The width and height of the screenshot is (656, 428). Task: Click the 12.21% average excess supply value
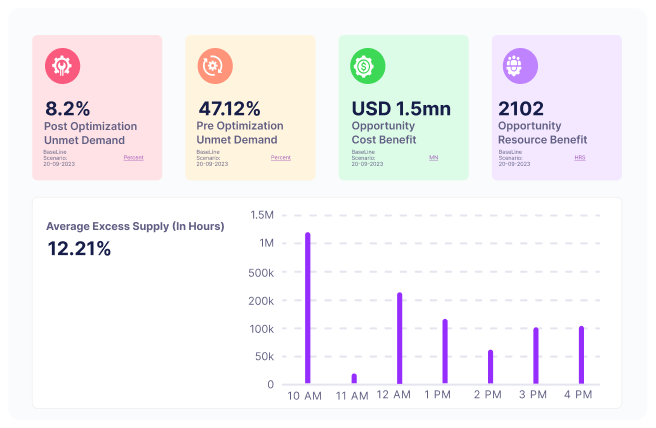(79, 249)
